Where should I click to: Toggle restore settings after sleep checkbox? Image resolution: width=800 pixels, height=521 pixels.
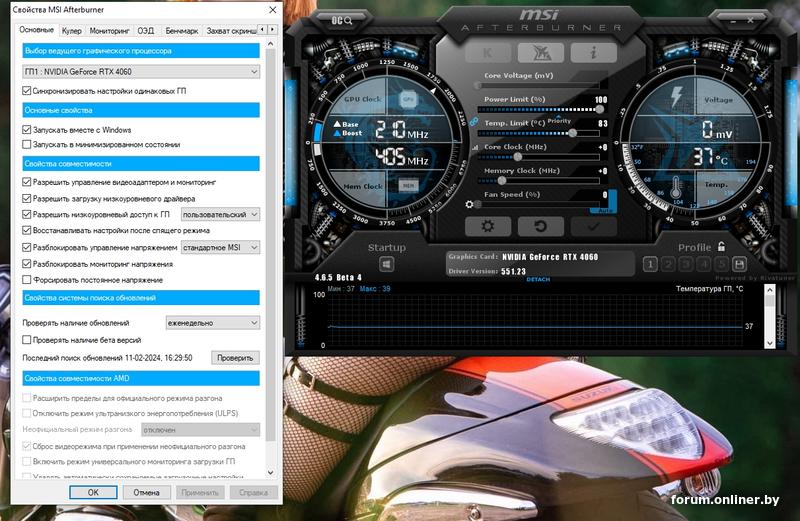click(x=27, y=230)
